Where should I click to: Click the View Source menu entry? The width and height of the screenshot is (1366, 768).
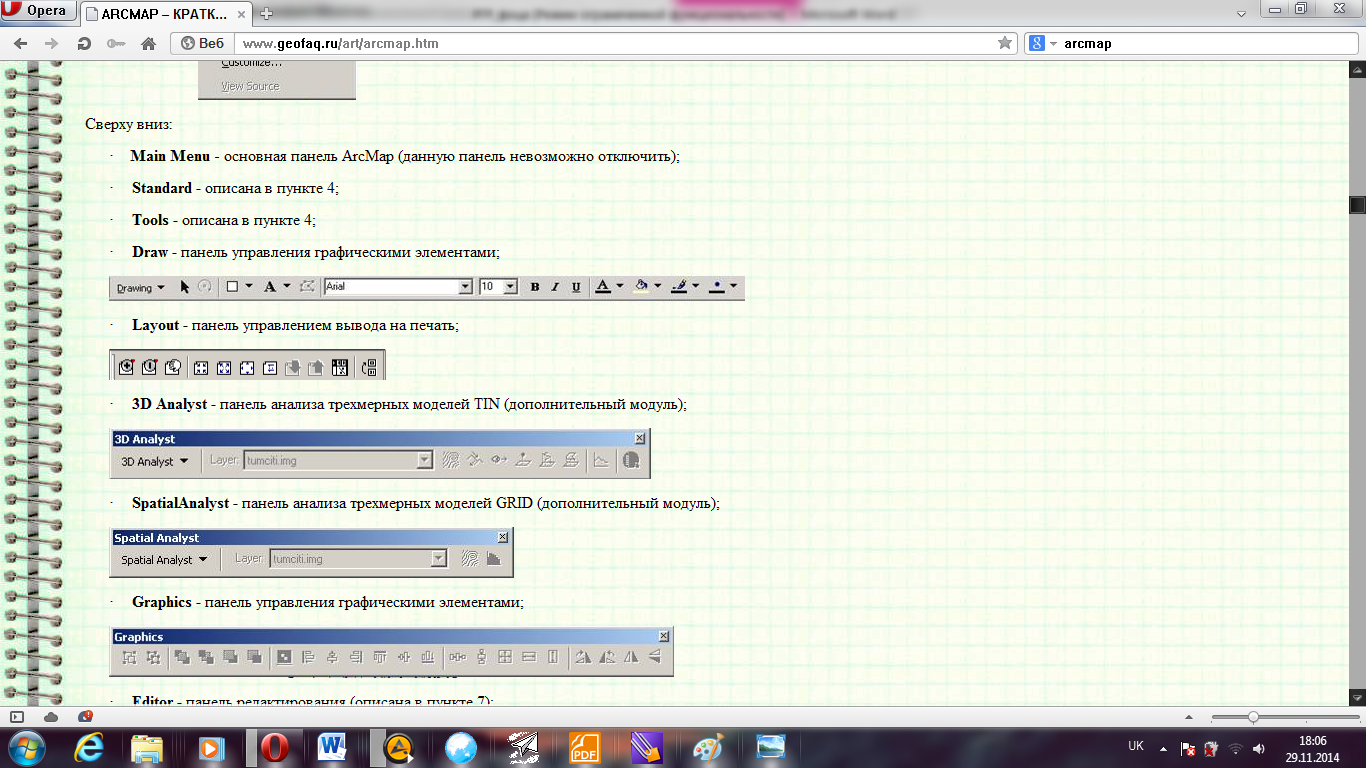pos(249,86)
